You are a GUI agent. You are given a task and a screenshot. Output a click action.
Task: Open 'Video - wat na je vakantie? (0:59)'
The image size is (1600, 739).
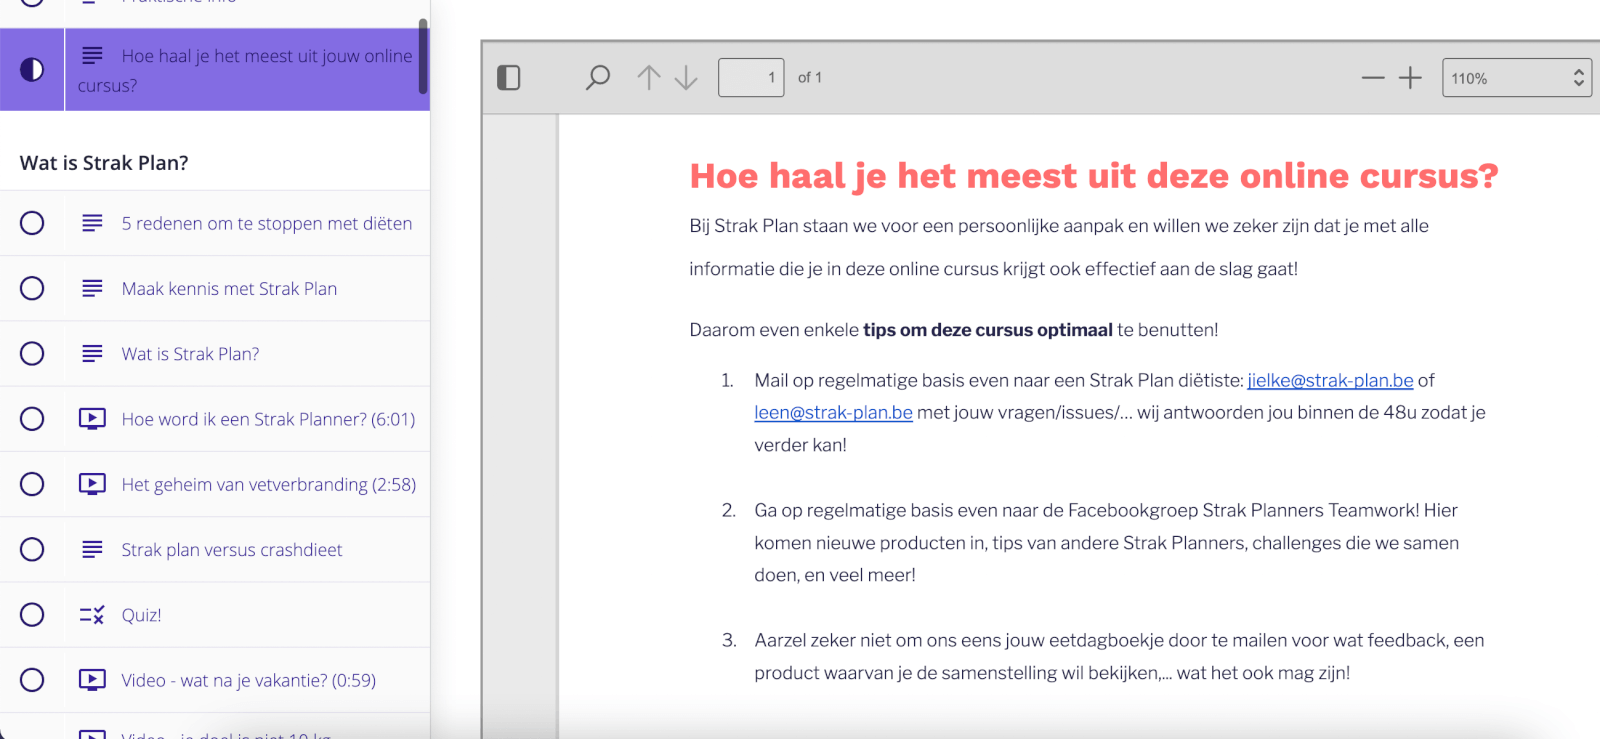(249, 680)
